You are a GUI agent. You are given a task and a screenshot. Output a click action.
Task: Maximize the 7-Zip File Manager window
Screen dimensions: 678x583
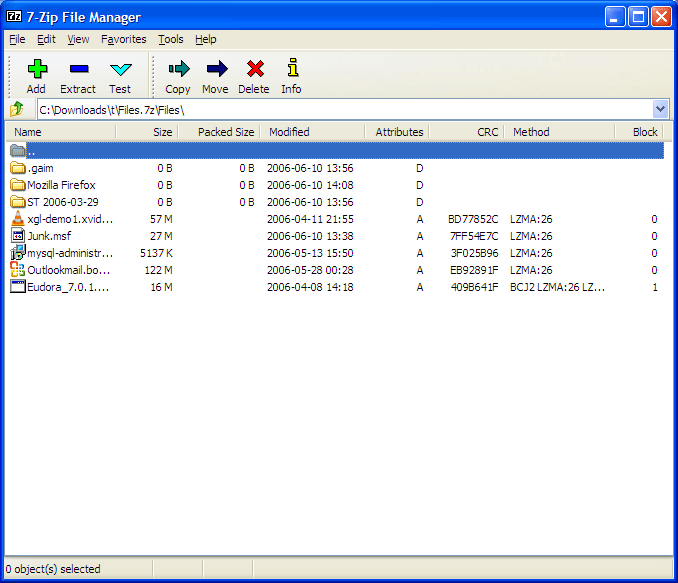(x=638, y=17)
